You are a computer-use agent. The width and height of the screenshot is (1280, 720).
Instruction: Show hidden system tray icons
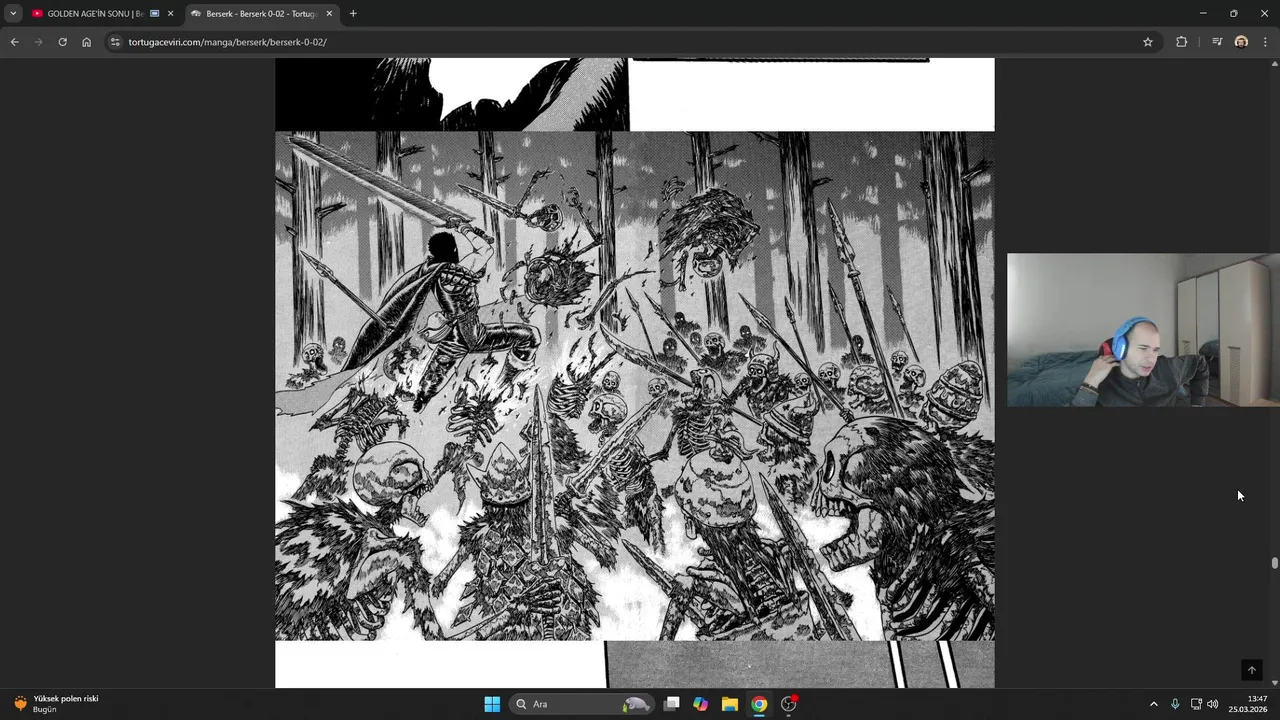1153,704
